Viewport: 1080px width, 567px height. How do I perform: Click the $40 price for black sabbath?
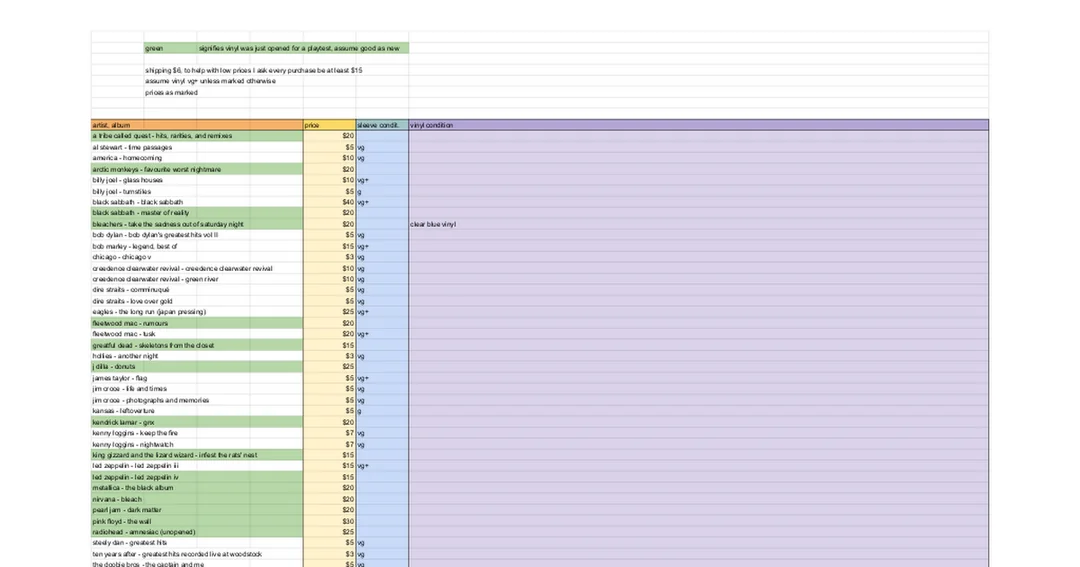[x=329, y=203]
